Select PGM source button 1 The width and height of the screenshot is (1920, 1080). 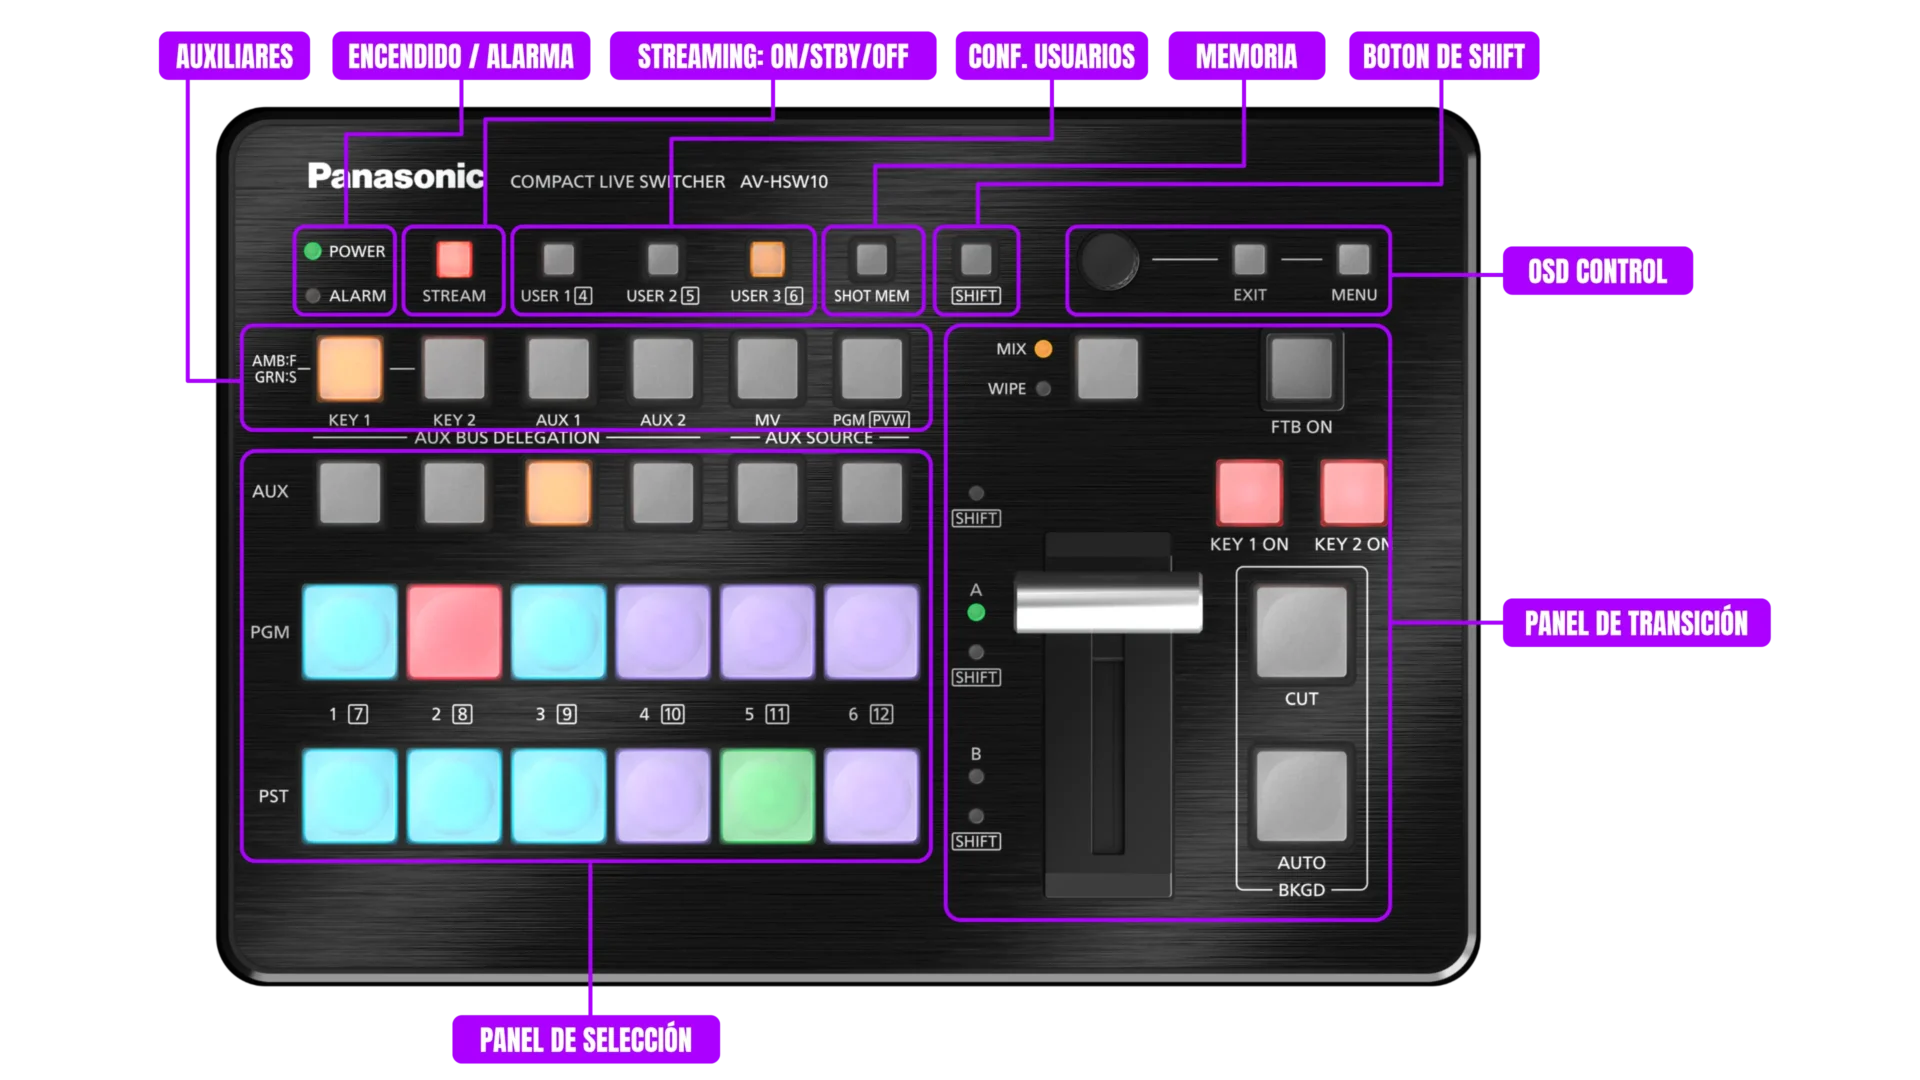click(350, 632)
